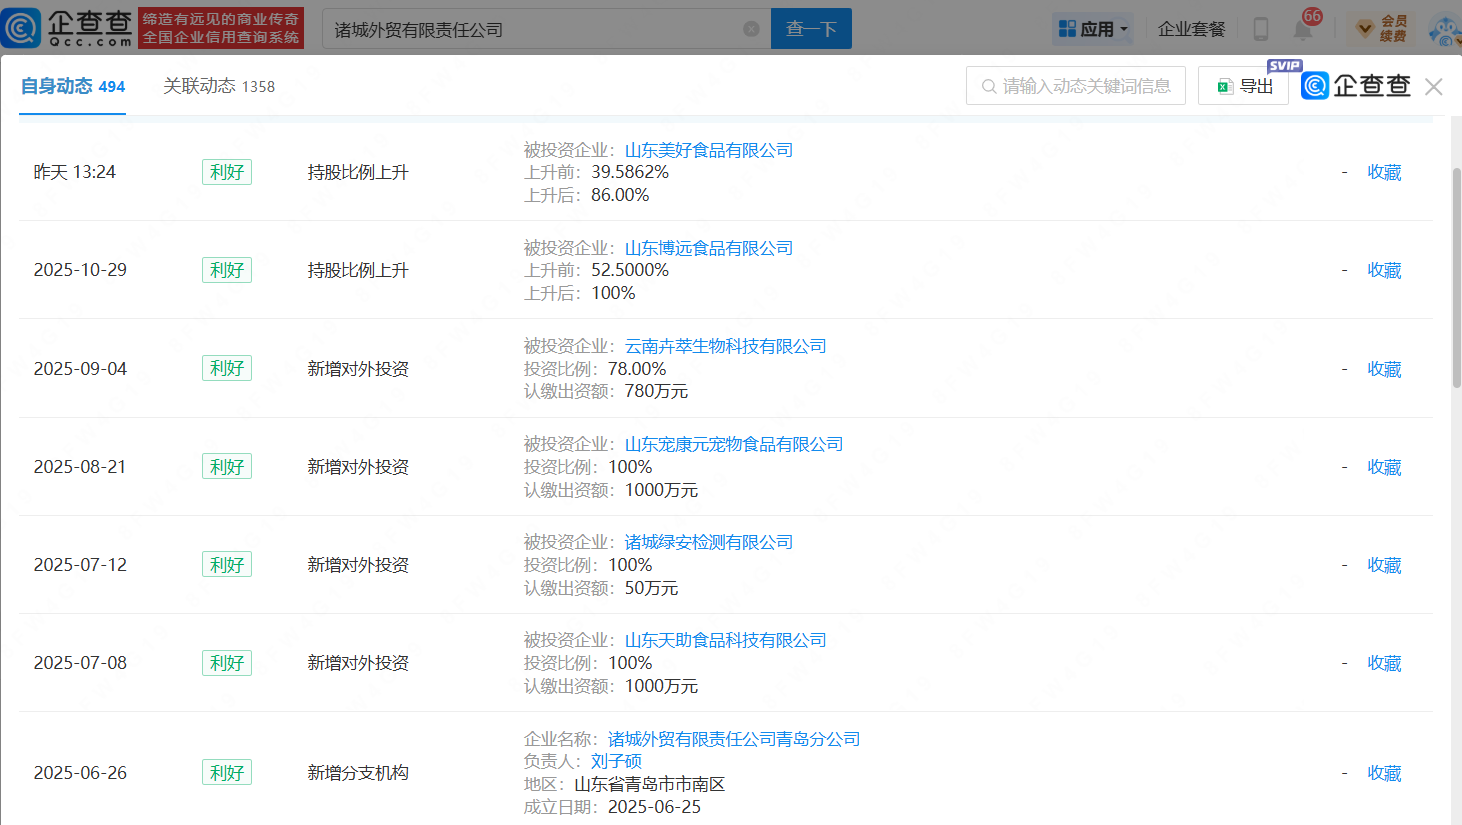The height and width of the screenshot is (825, 1462).
Task: Click the vertical scrollbar of the list
Action: point(1456,280)
